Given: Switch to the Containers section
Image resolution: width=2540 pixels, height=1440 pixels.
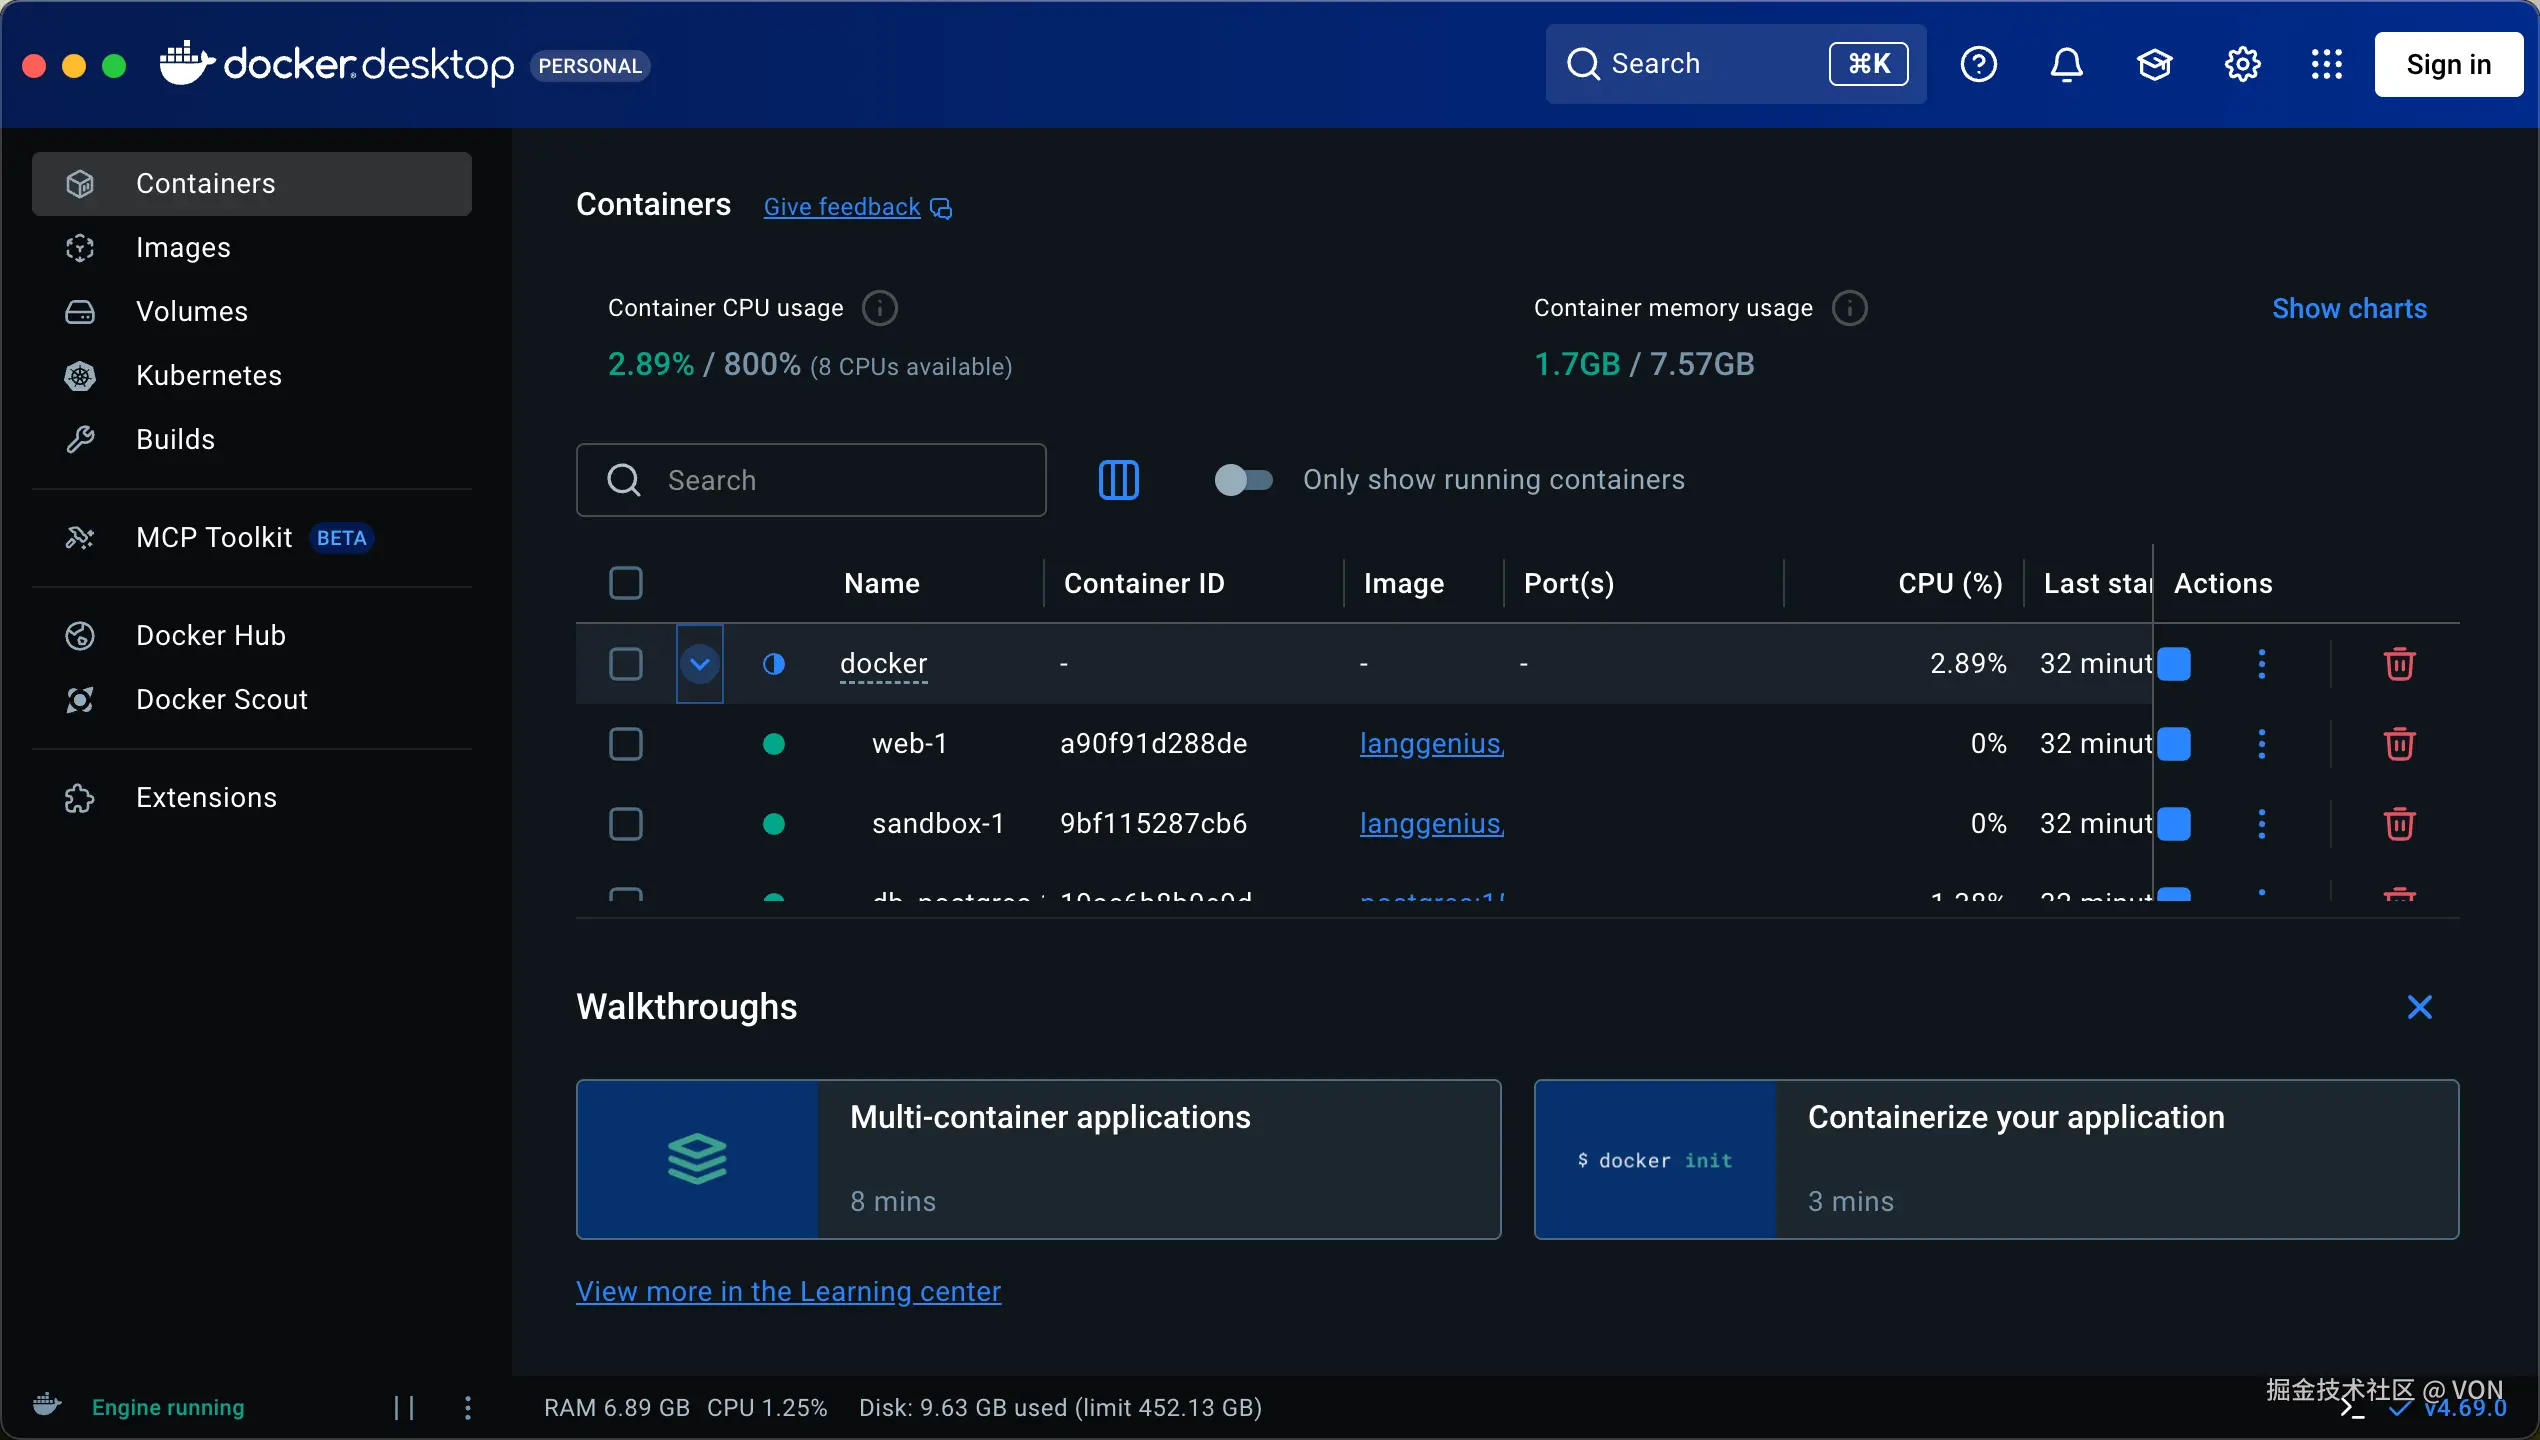Looking at the screenshot, I should coord(206,183).
